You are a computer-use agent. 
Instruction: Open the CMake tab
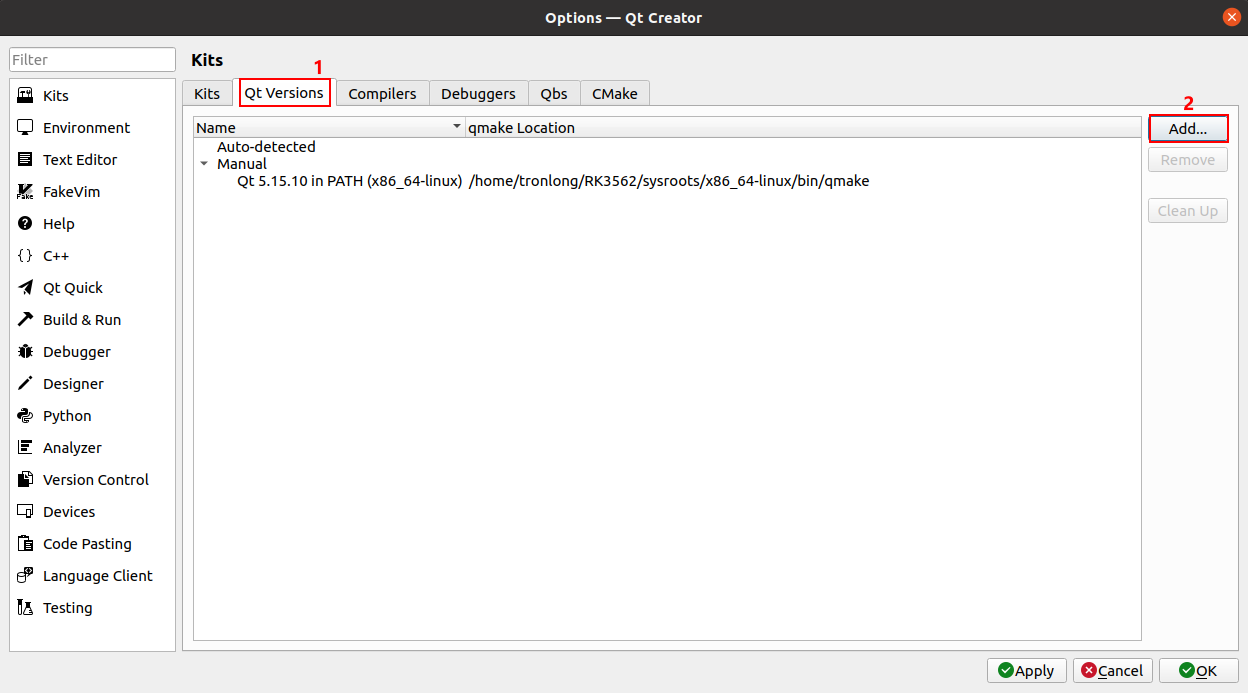coord(615,93)
